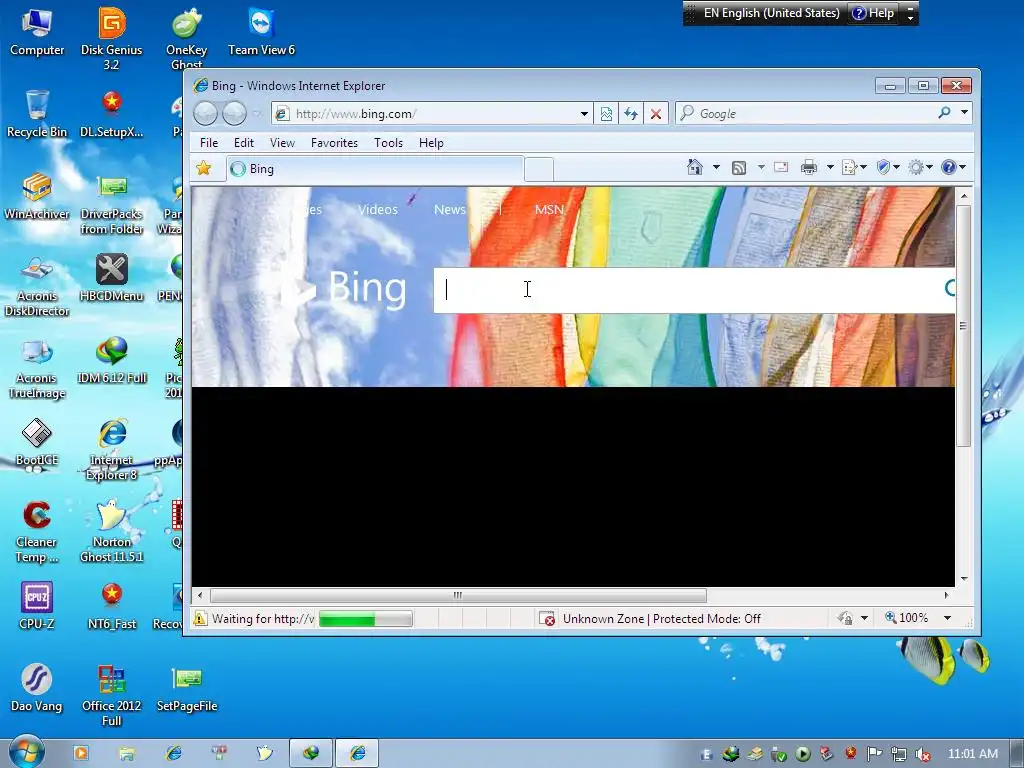Click the IE Forward navigation button

click(x=234, y=114)
